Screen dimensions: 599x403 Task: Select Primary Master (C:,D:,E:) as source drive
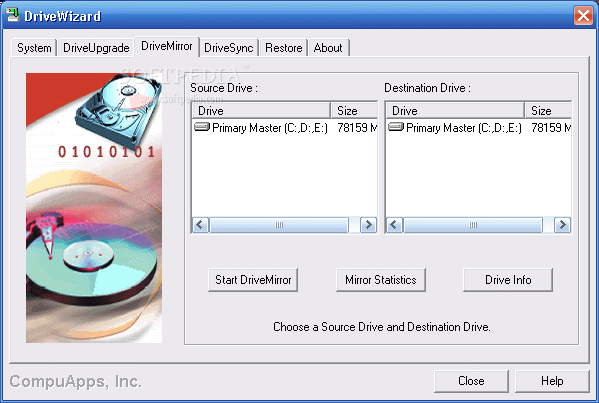click(270, 128)
